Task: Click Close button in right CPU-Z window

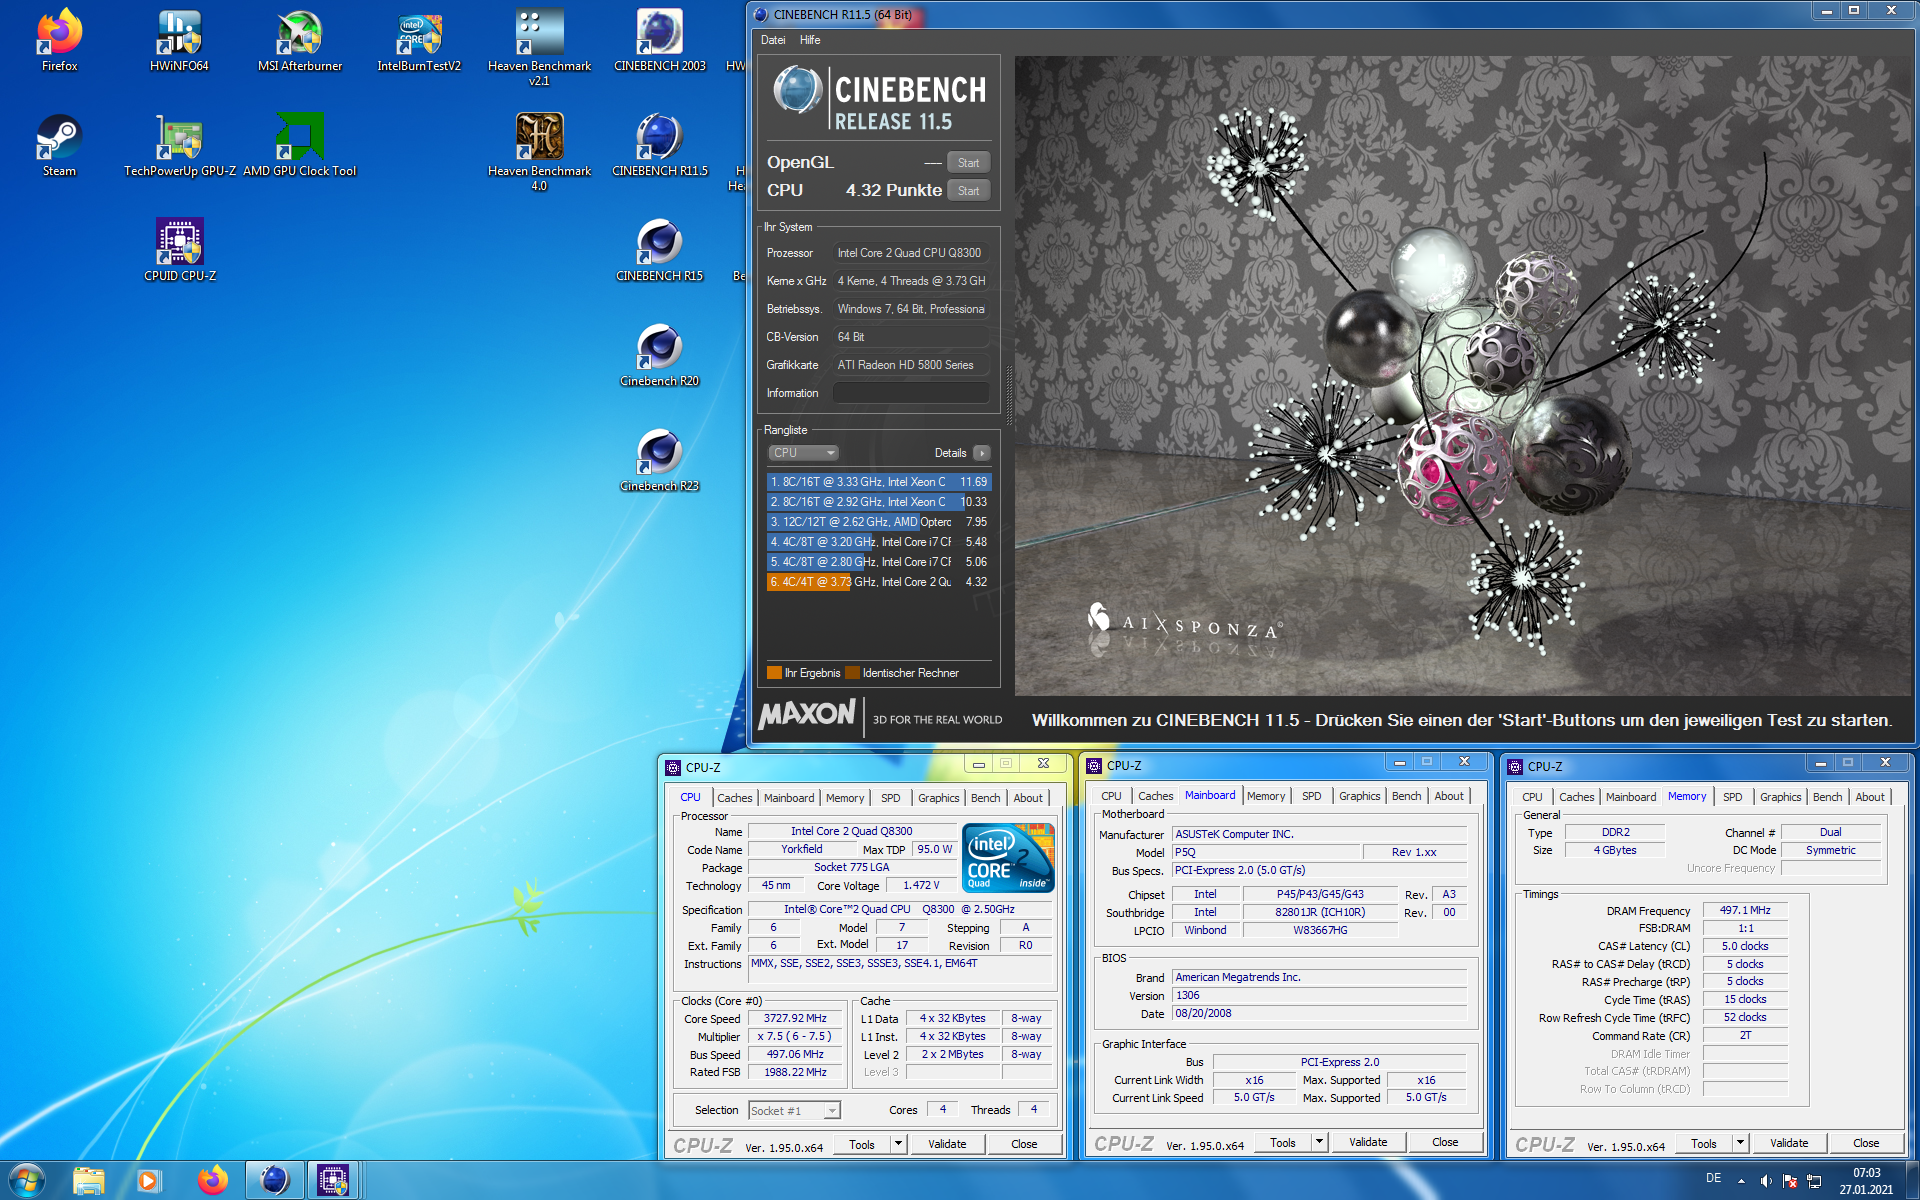Action: pyautogui.click(x=1866, y=1143)
